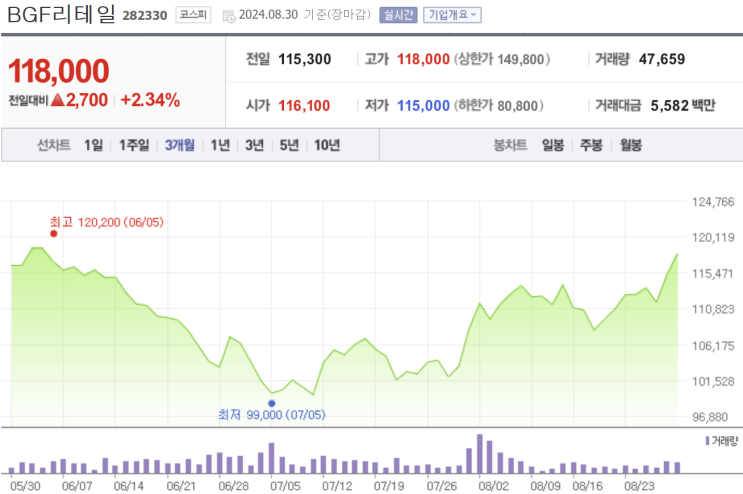
Task: Open the 일봉 candlestick chart
Action: (x=553, y=145)
